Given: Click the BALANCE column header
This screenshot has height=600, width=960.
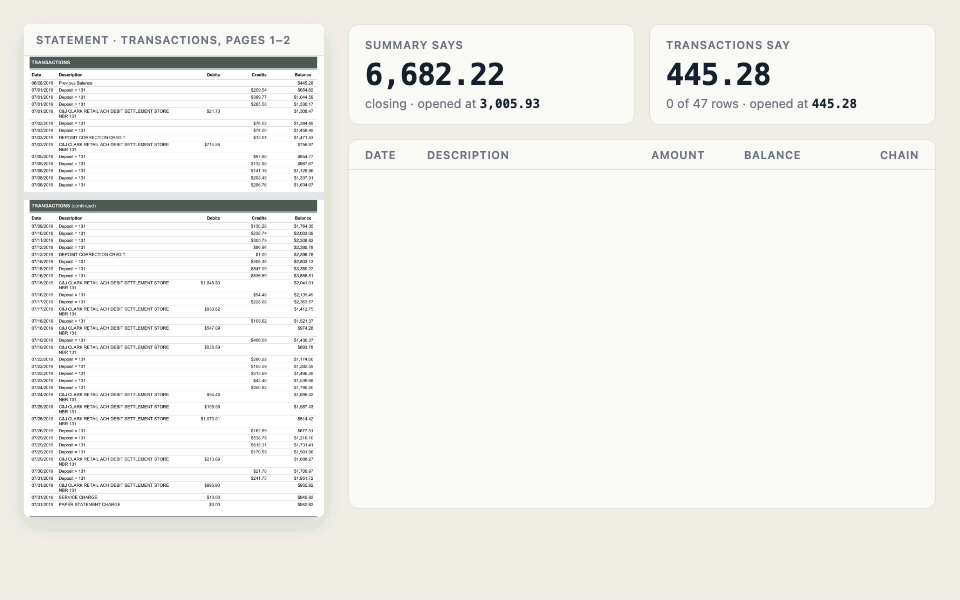Looking at the screenshot, I should (772, 156).
